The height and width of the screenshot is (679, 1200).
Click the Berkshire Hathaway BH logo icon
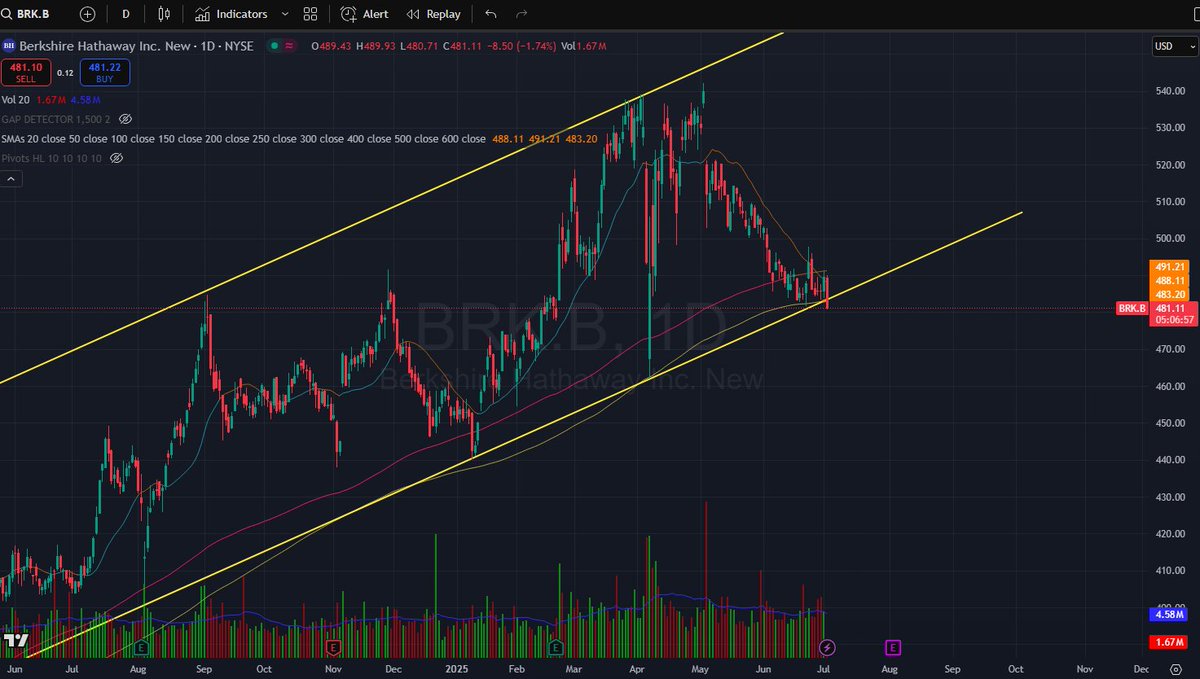(9, 45)
